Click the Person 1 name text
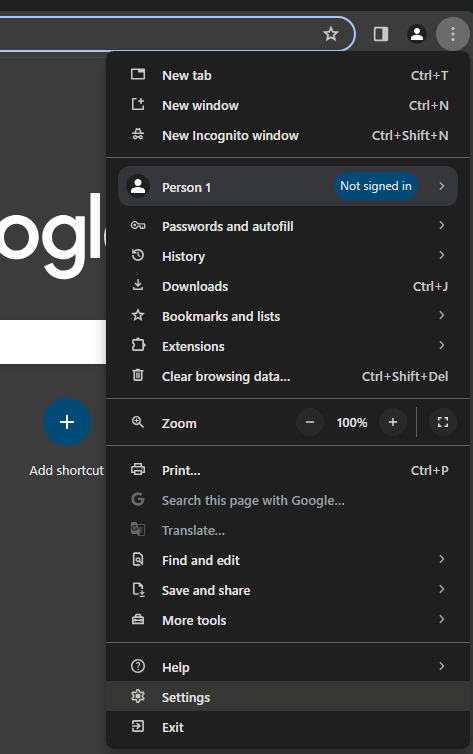The width and height of the screenshot is (473, 754). pos(187,187)
